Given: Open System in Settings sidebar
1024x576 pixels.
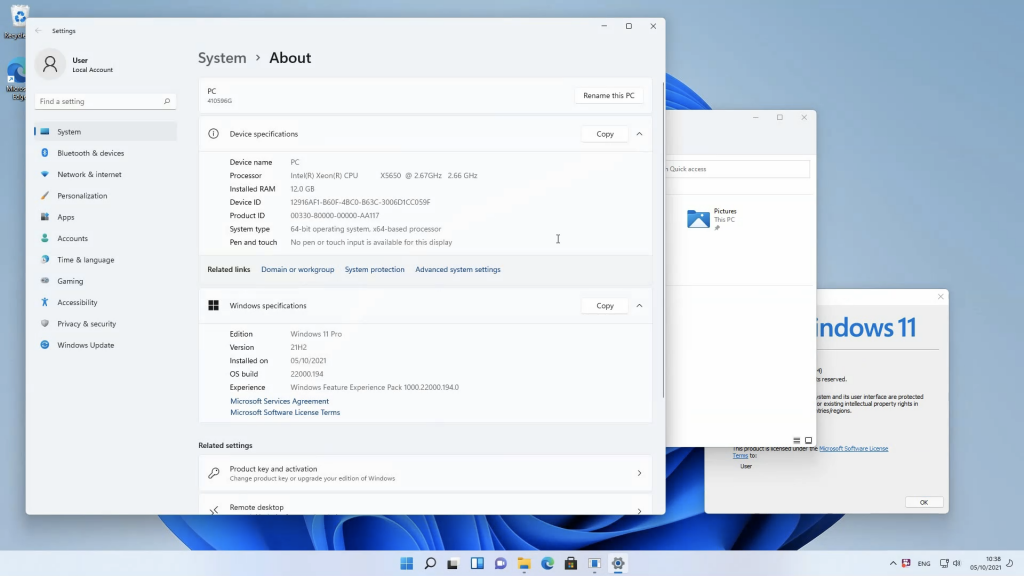Looking at the screenshot, I should 105,131.
